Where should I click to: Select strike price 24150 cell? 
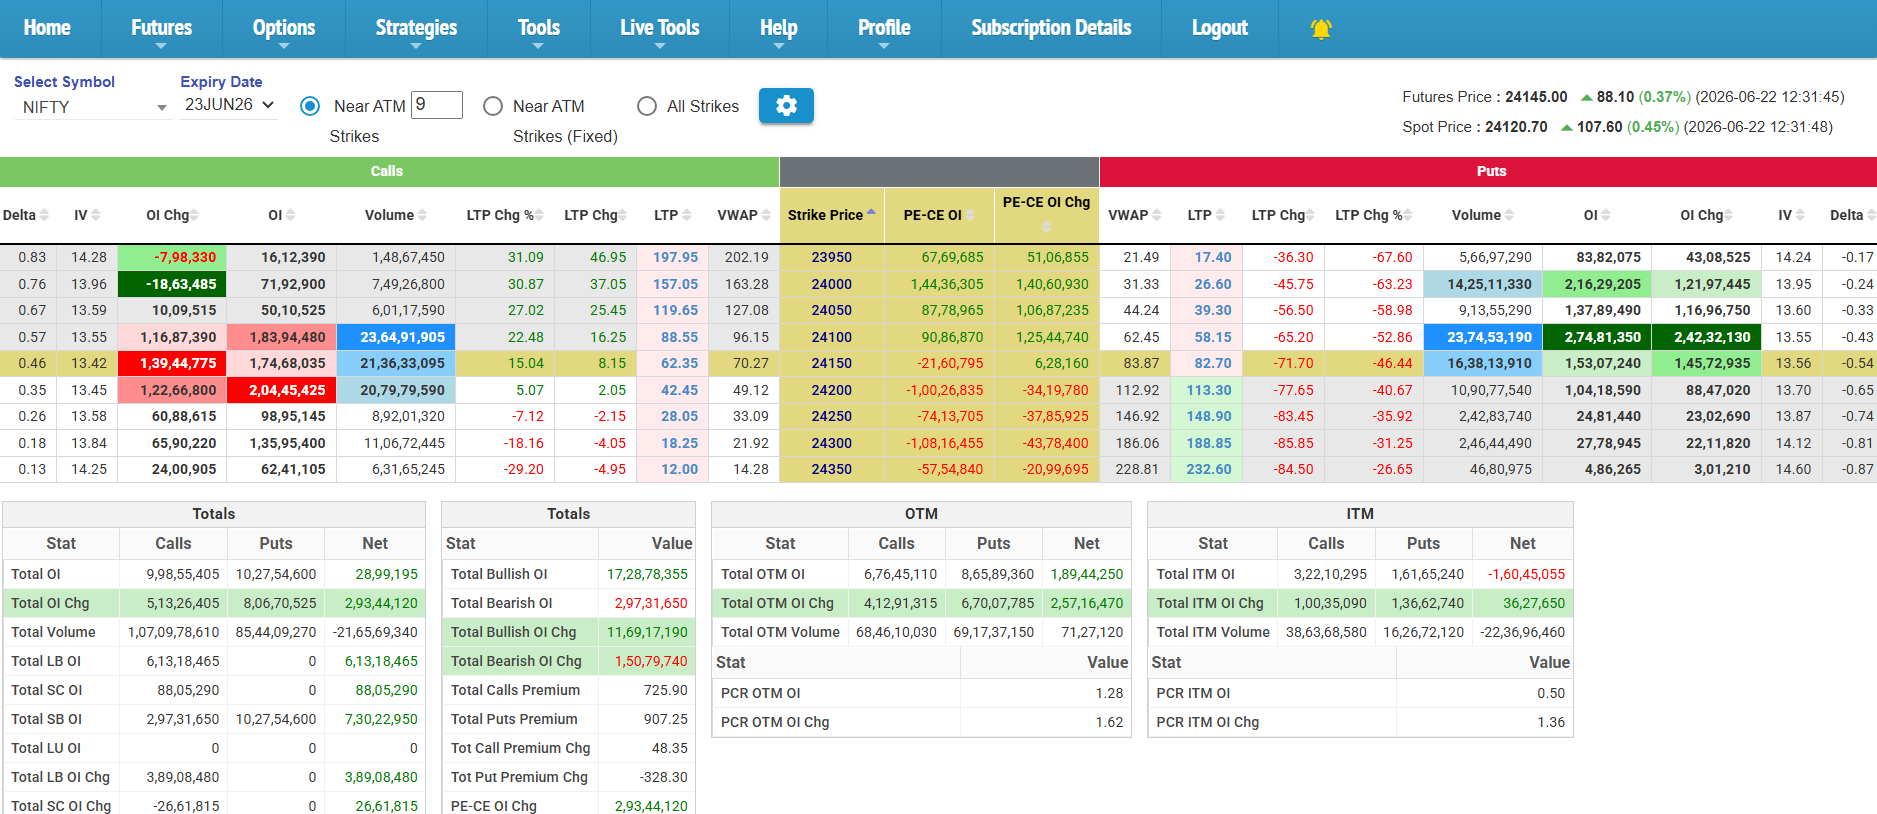click(832, 363)
